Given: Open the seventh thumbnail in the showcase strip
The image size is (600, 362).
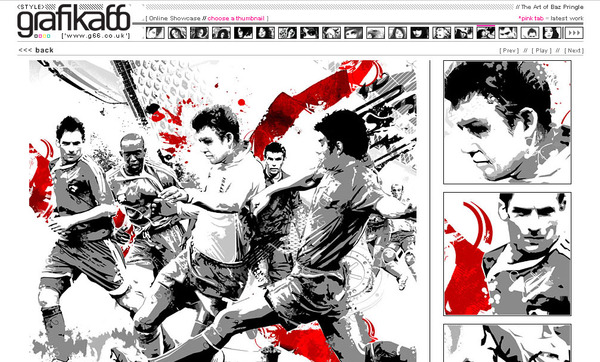Looking at the screenshot, I should [287, 33].
